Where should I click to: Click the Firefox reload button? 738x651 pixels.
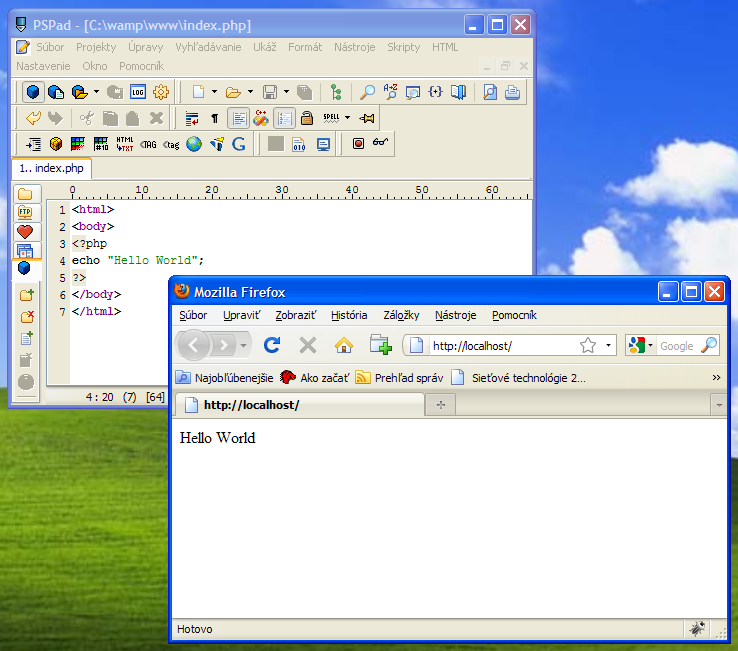[272, 345]
